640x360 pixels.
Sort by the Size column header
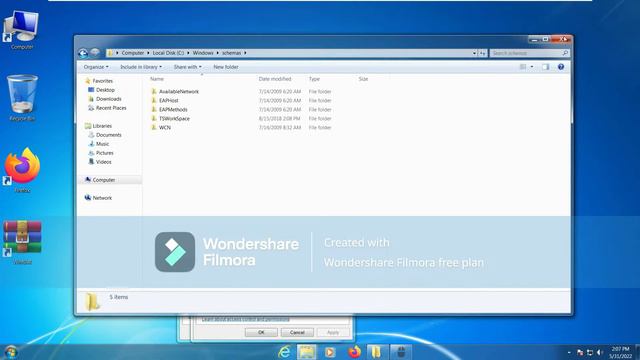click(x=363, y=79)
